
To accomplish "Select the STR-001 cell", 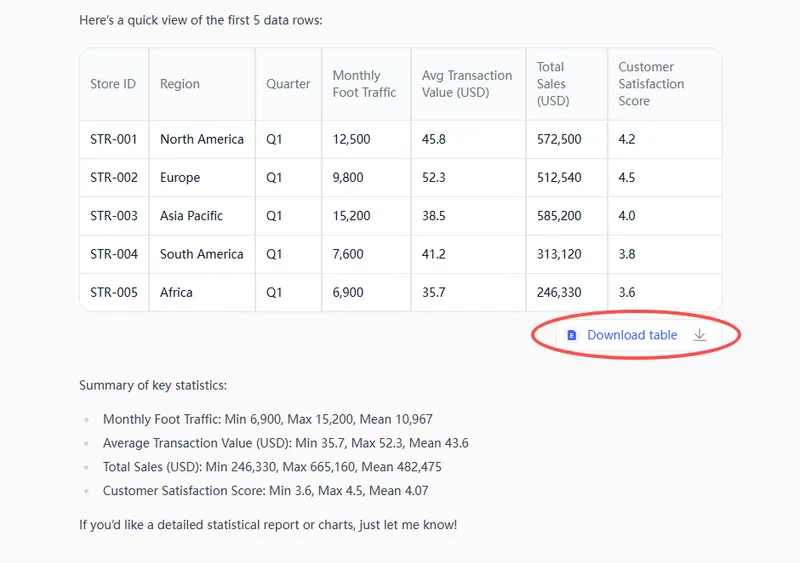I will point(114,139).
